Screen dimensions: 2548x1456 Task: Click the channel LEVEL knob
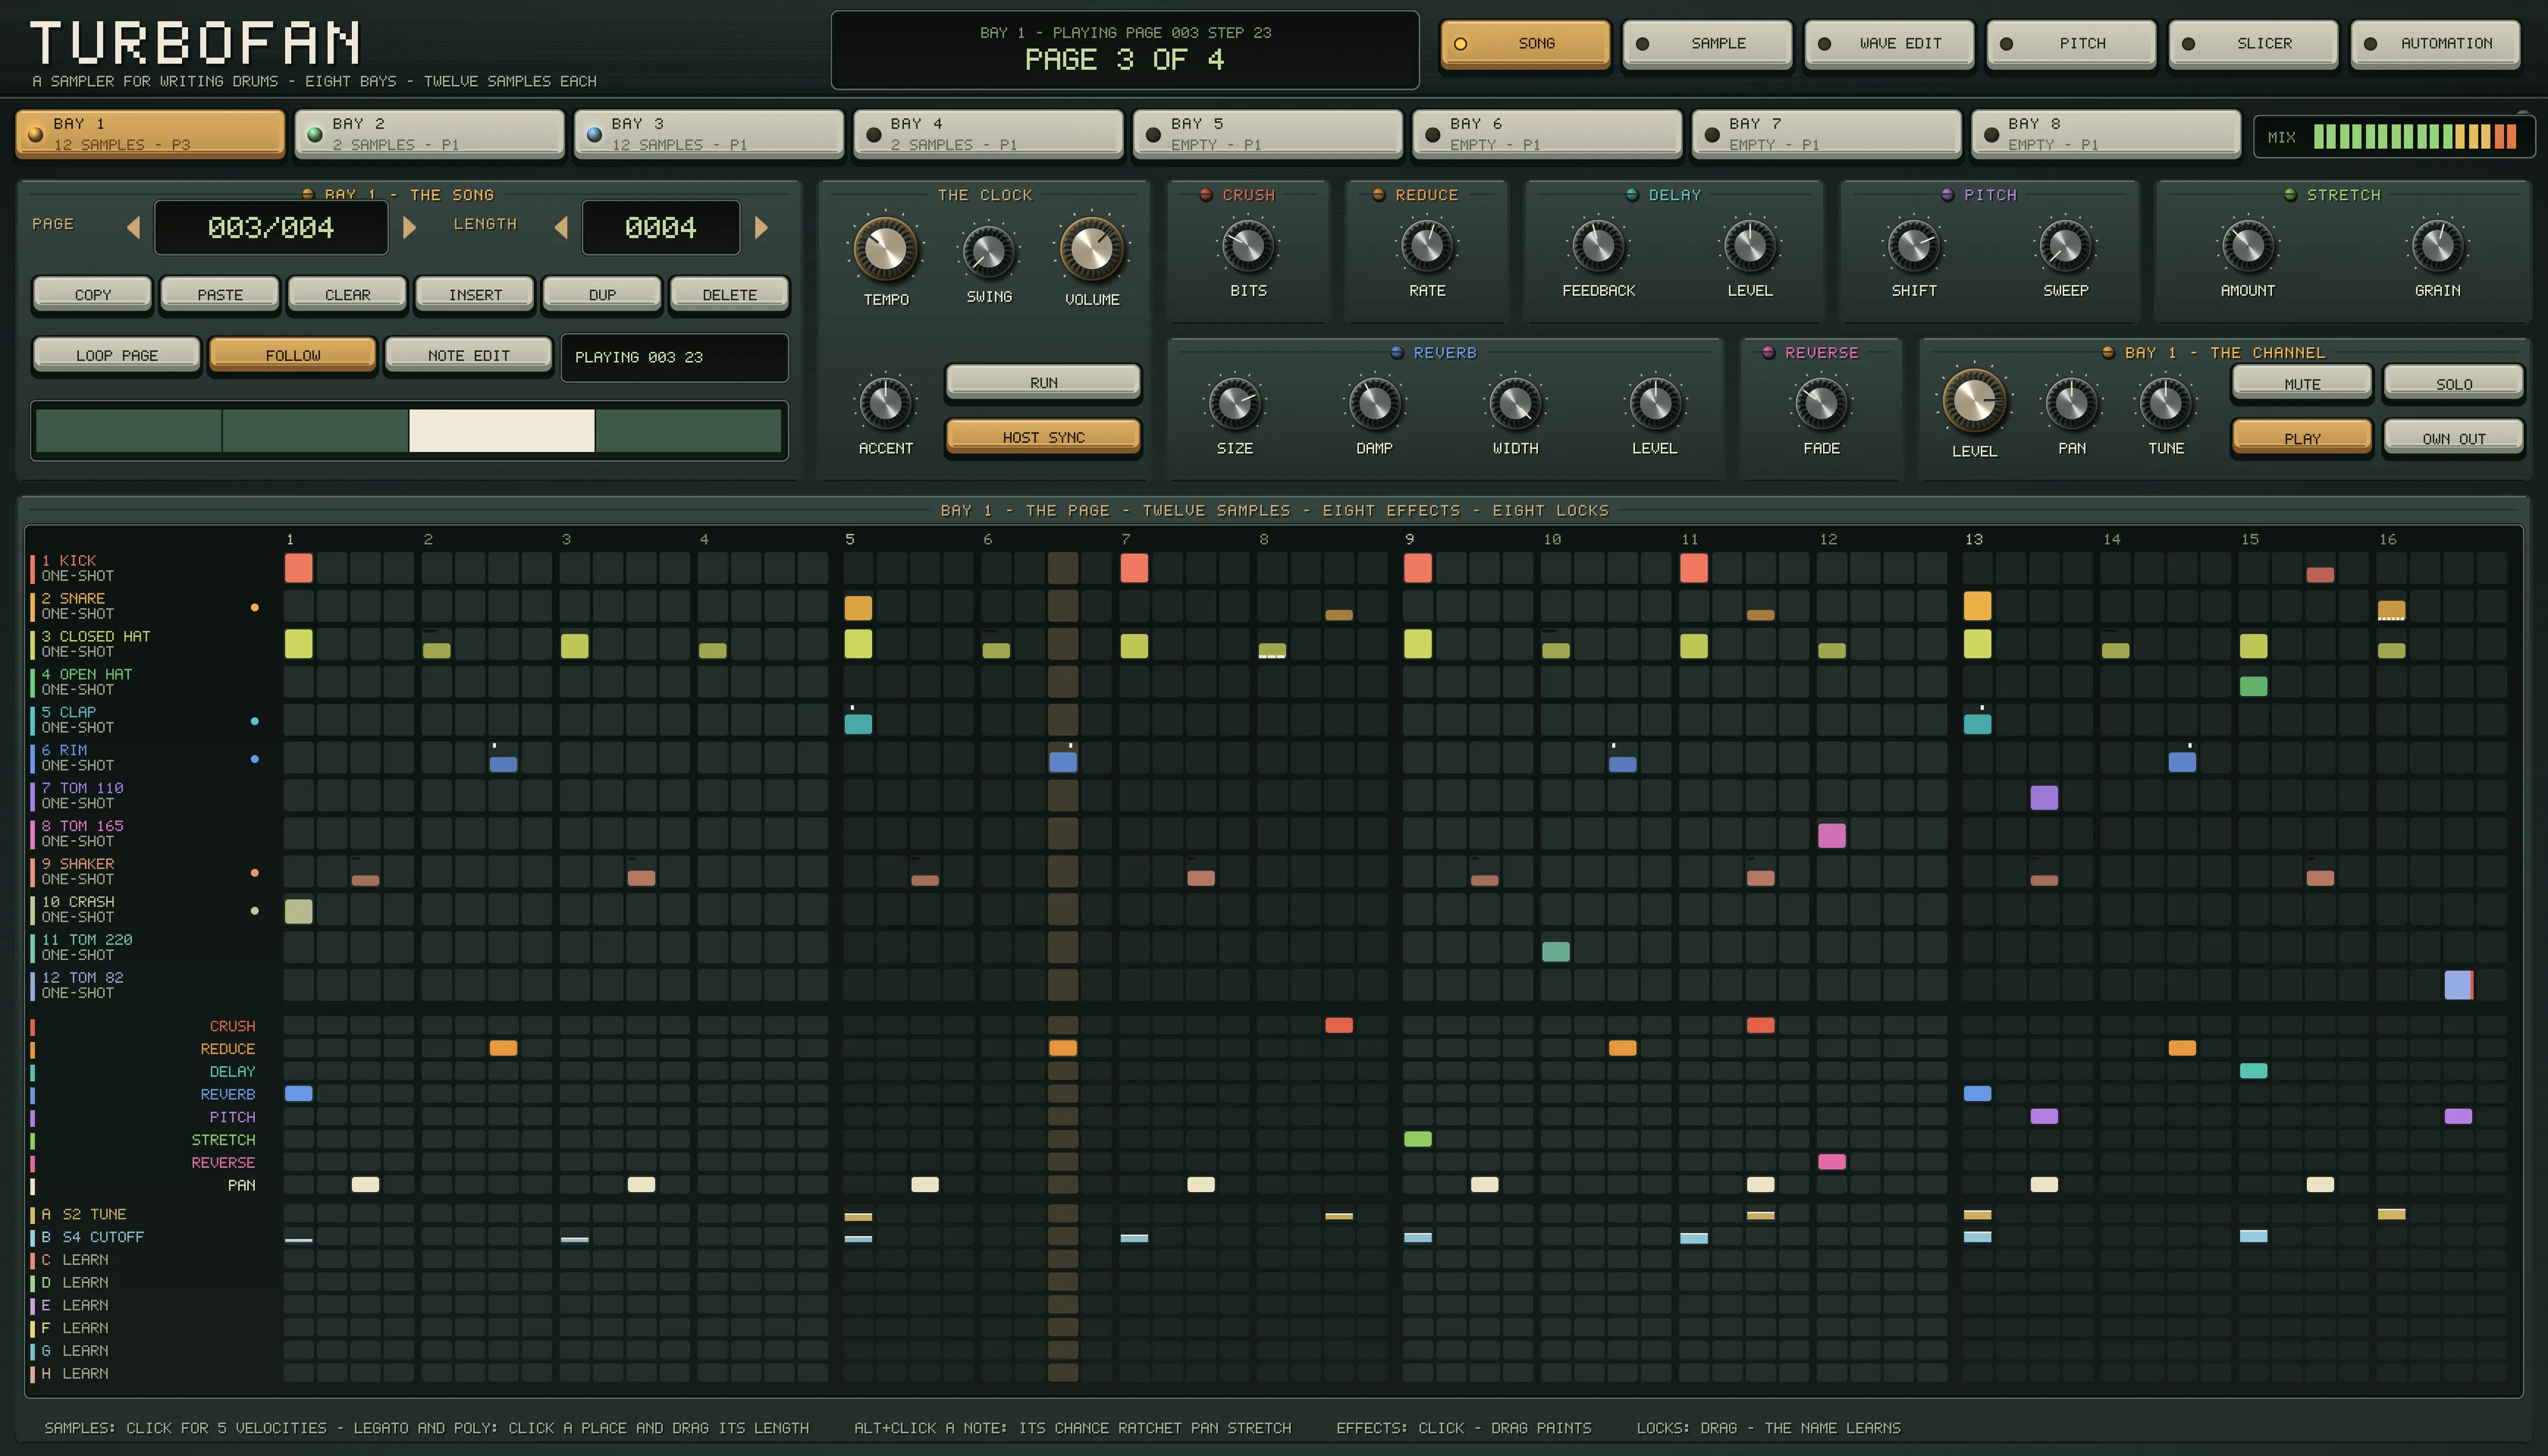click(x=1974, y=401)
